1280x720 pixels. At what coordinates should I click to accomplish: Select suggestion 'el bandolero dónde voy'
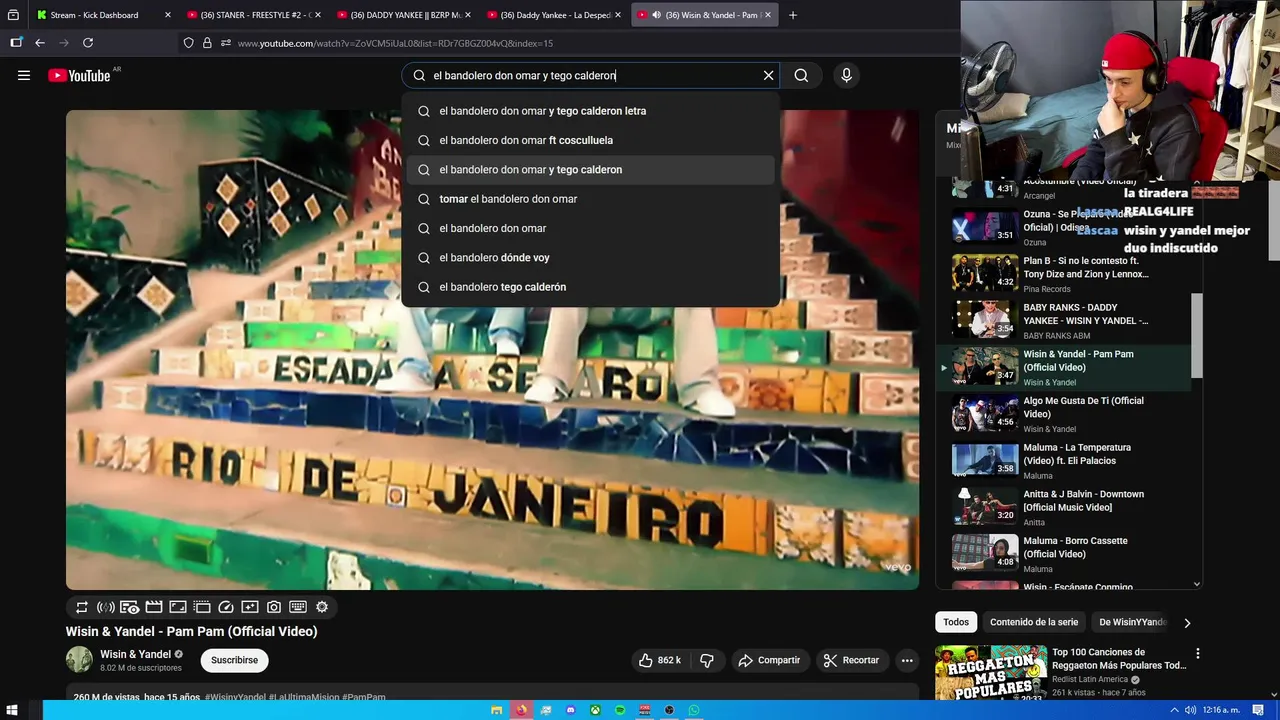590,258
